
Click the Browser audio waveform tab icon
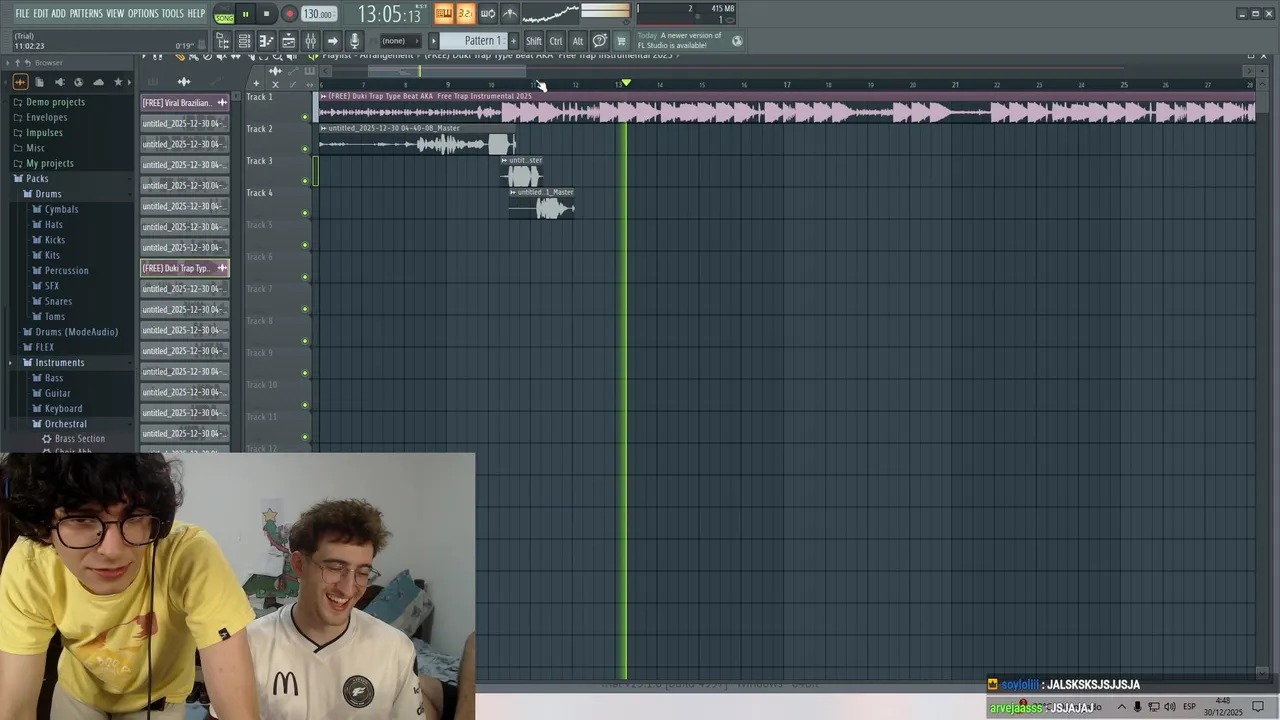click(x=20, y=82)
